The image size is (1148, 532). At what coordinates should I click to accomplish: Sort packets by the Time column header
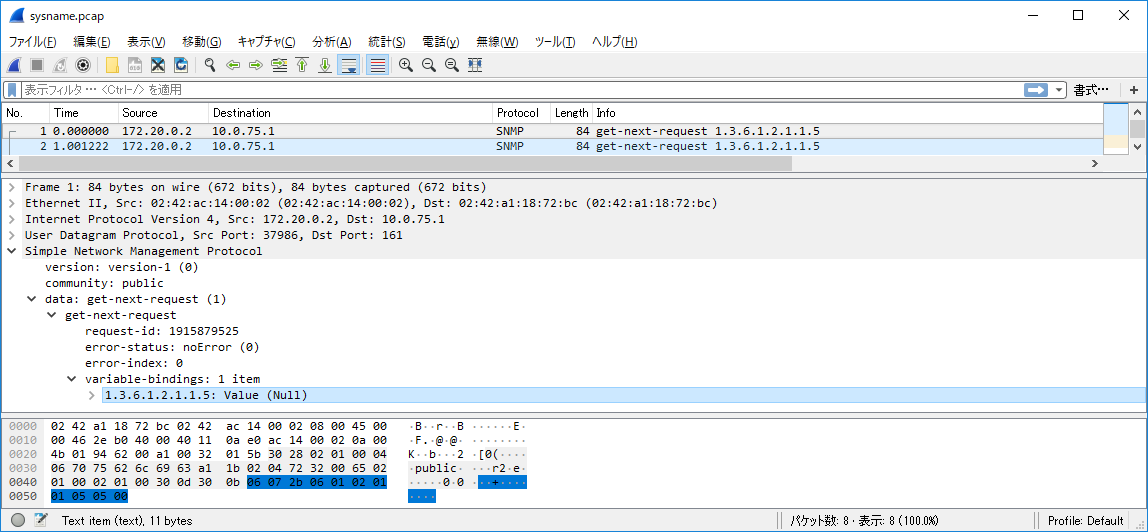pyautogui.click(x=84, y=113)
